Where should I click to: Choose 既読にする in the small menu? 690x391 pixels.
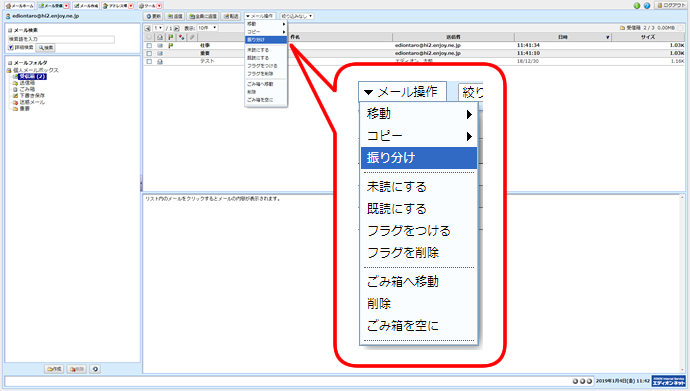pyautogui.click(x=266, y=58)
